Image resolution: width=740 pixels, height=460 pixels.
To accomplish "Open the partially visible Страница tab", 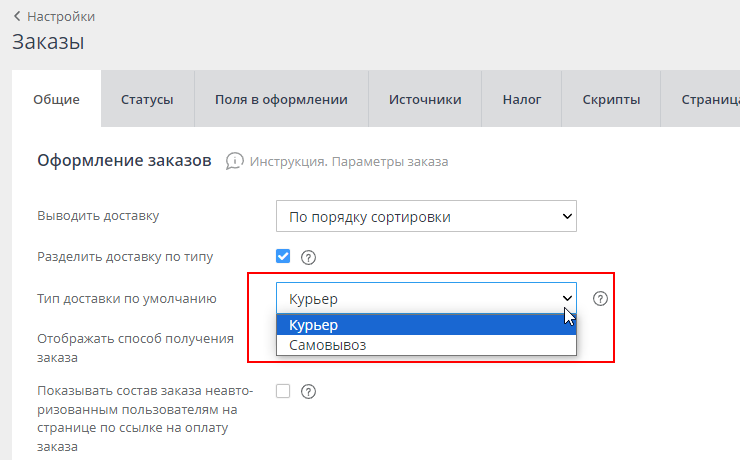I will point(708,99).
